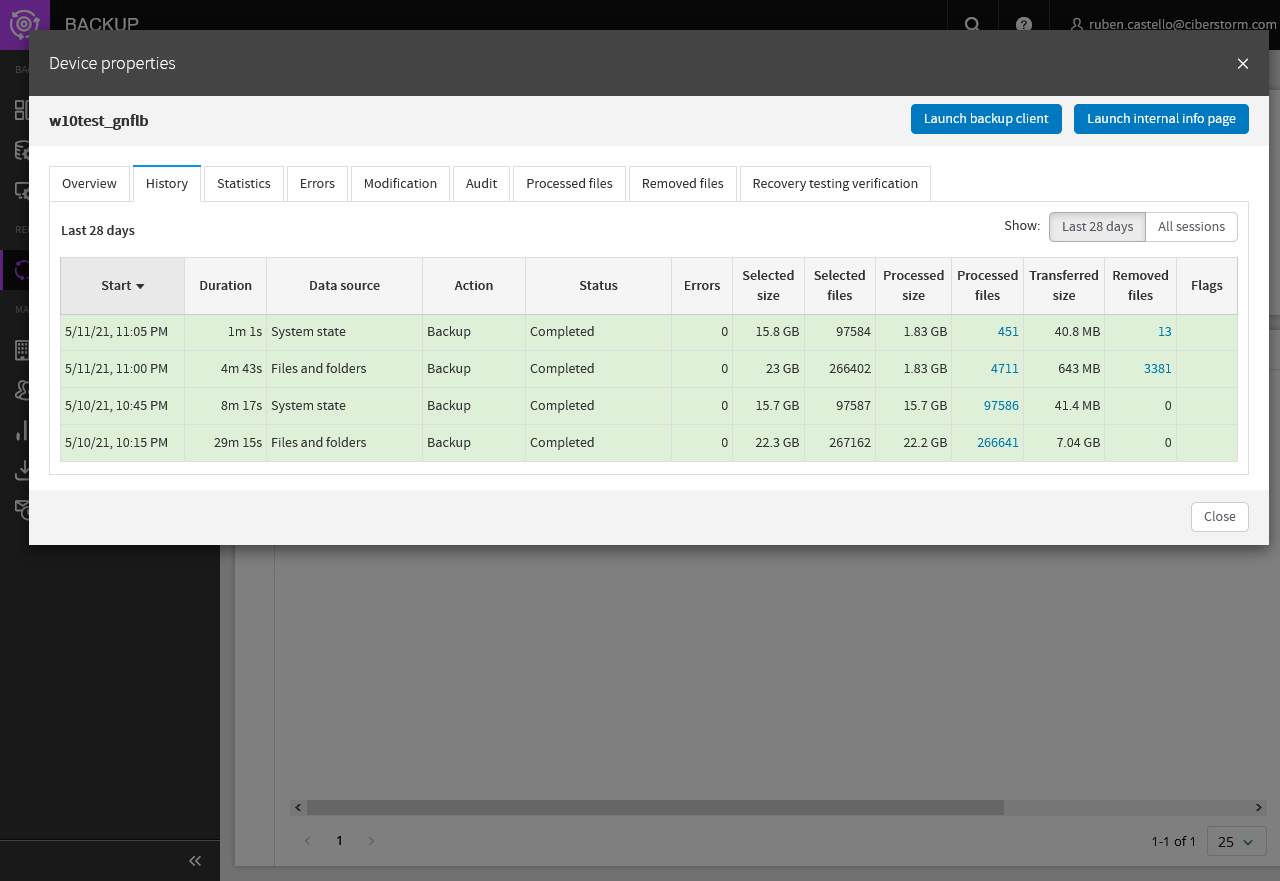
Task: Sort by the Selected size column header
Action: 768,286
